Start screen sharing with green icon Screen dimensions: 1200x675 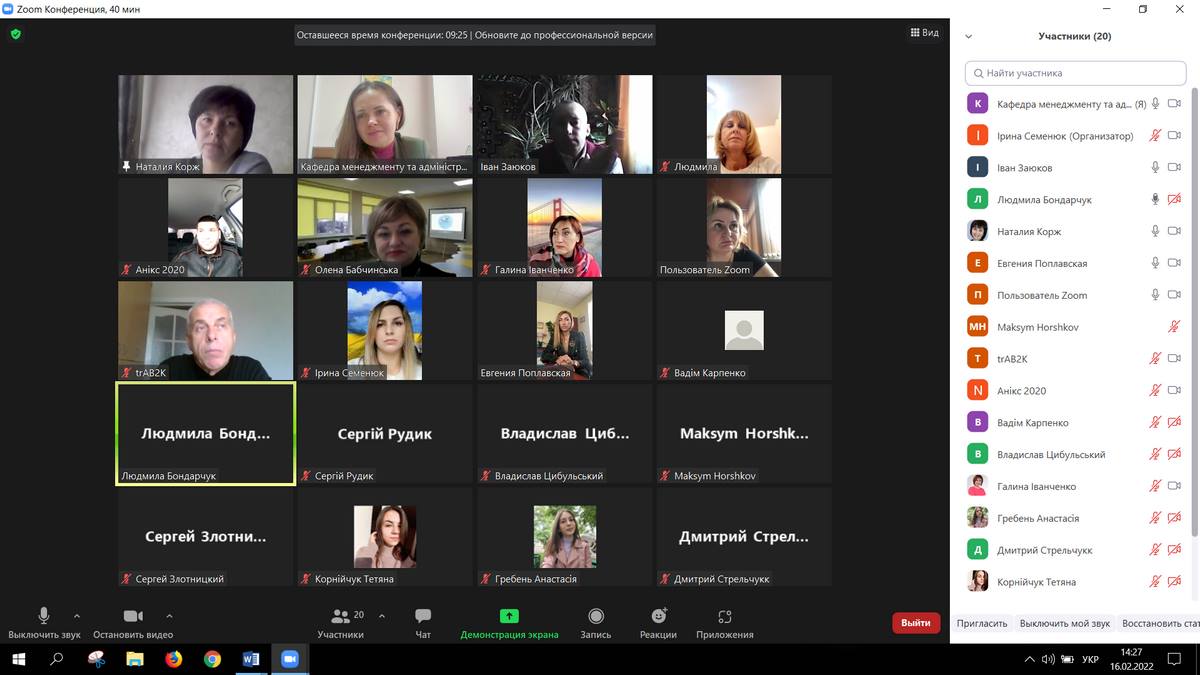click(x=509, y=617)
